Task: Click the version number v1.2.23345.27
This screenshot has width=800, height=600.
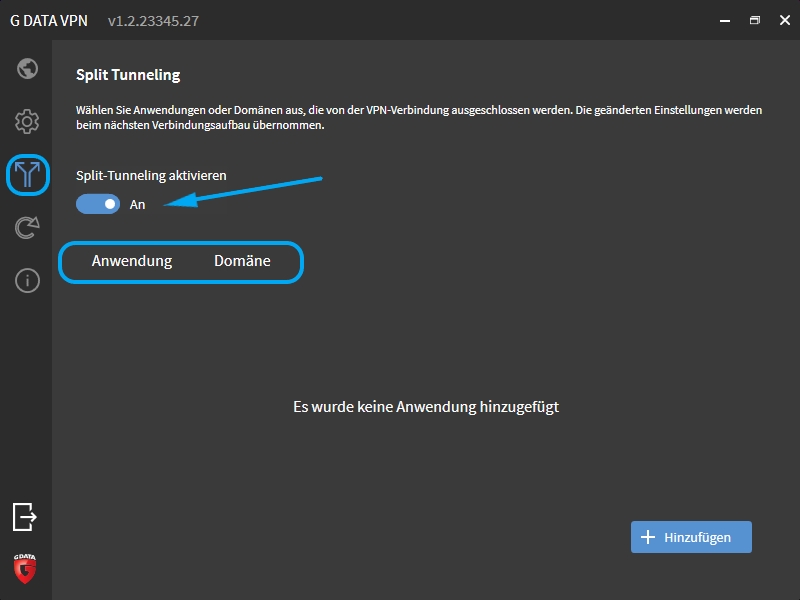Action: 153,21
